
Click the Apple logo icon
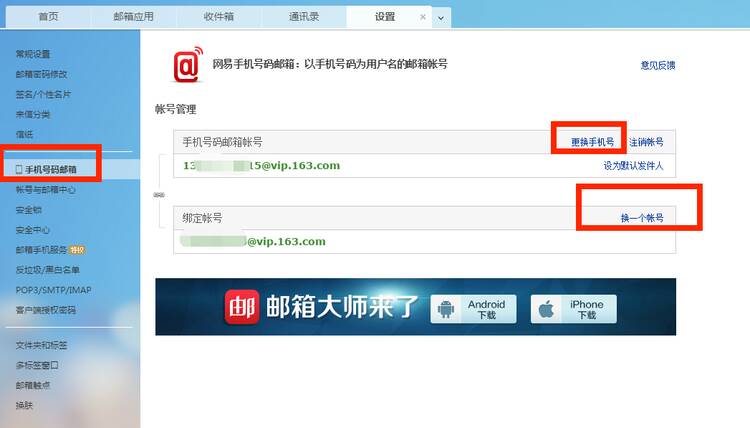coord(546,309)
